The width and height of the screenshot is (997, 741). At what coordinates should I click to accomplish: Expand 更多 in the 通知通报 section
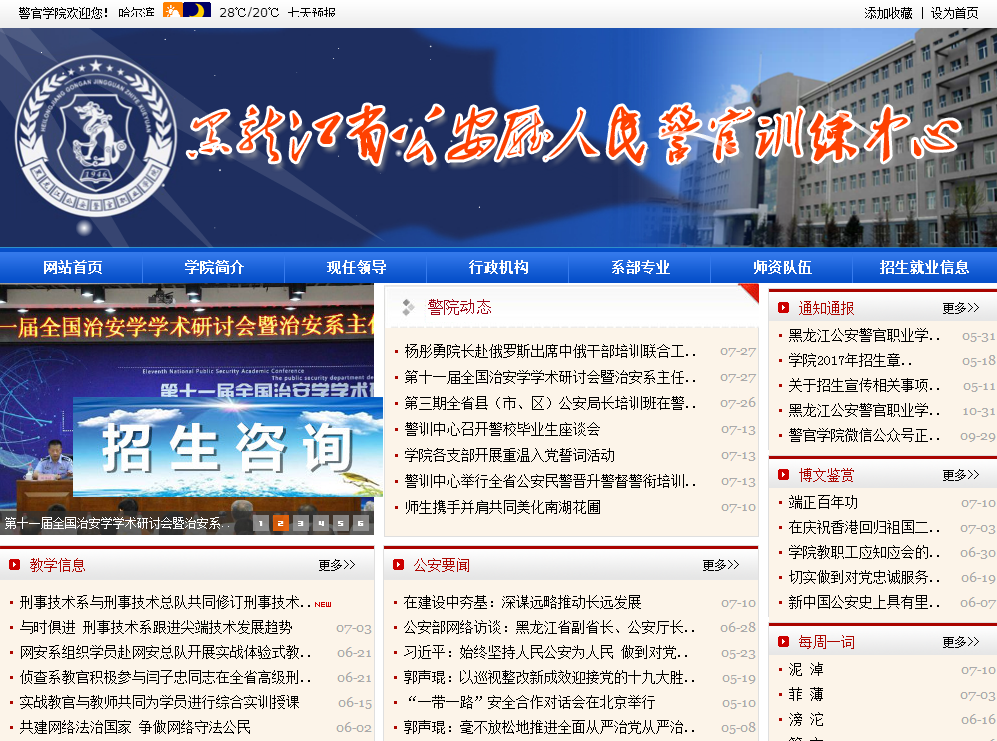960,308
